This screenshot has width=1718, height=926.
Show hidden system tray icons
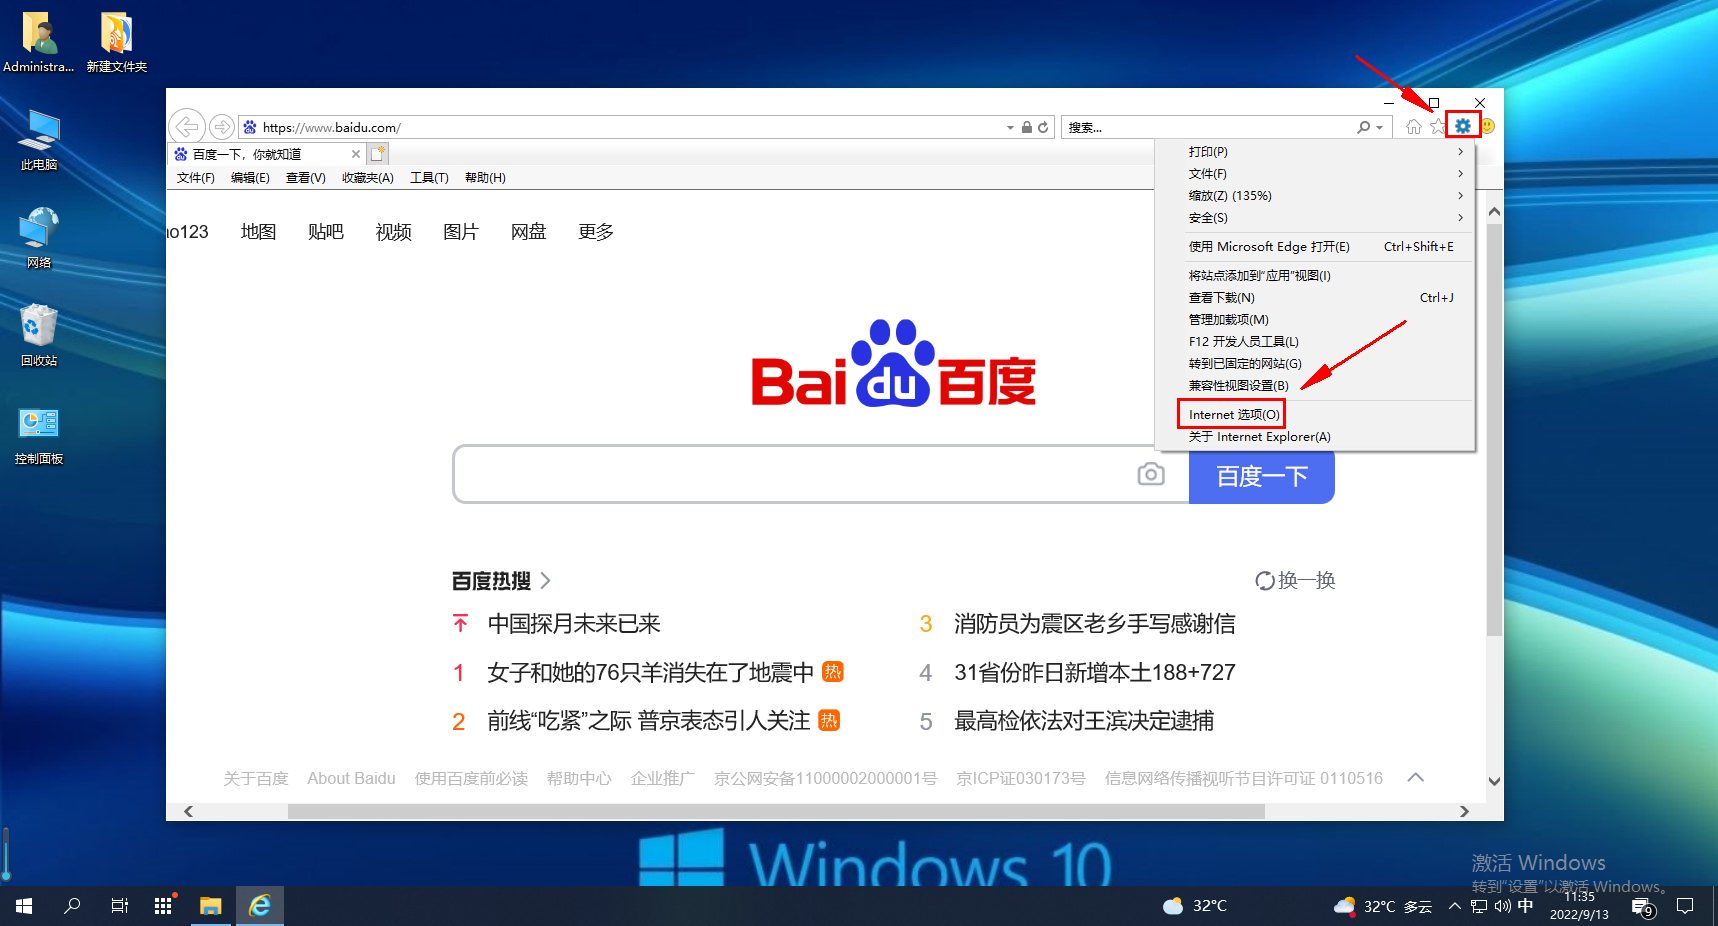[1455, 906]
